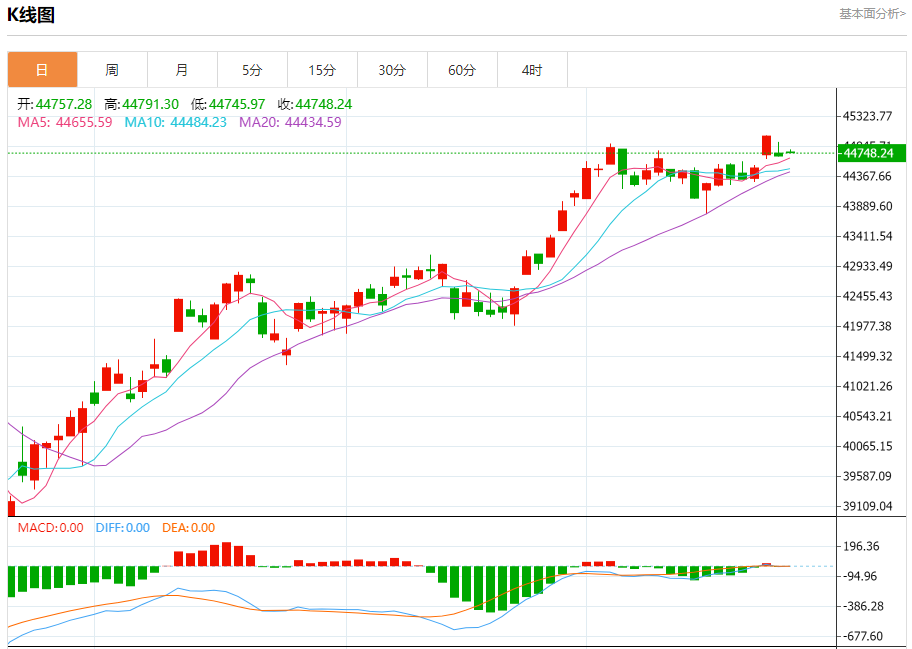Screen dimensions: 912x649
Task: Click the MA5: 44655.59 label
Action: 65,122
